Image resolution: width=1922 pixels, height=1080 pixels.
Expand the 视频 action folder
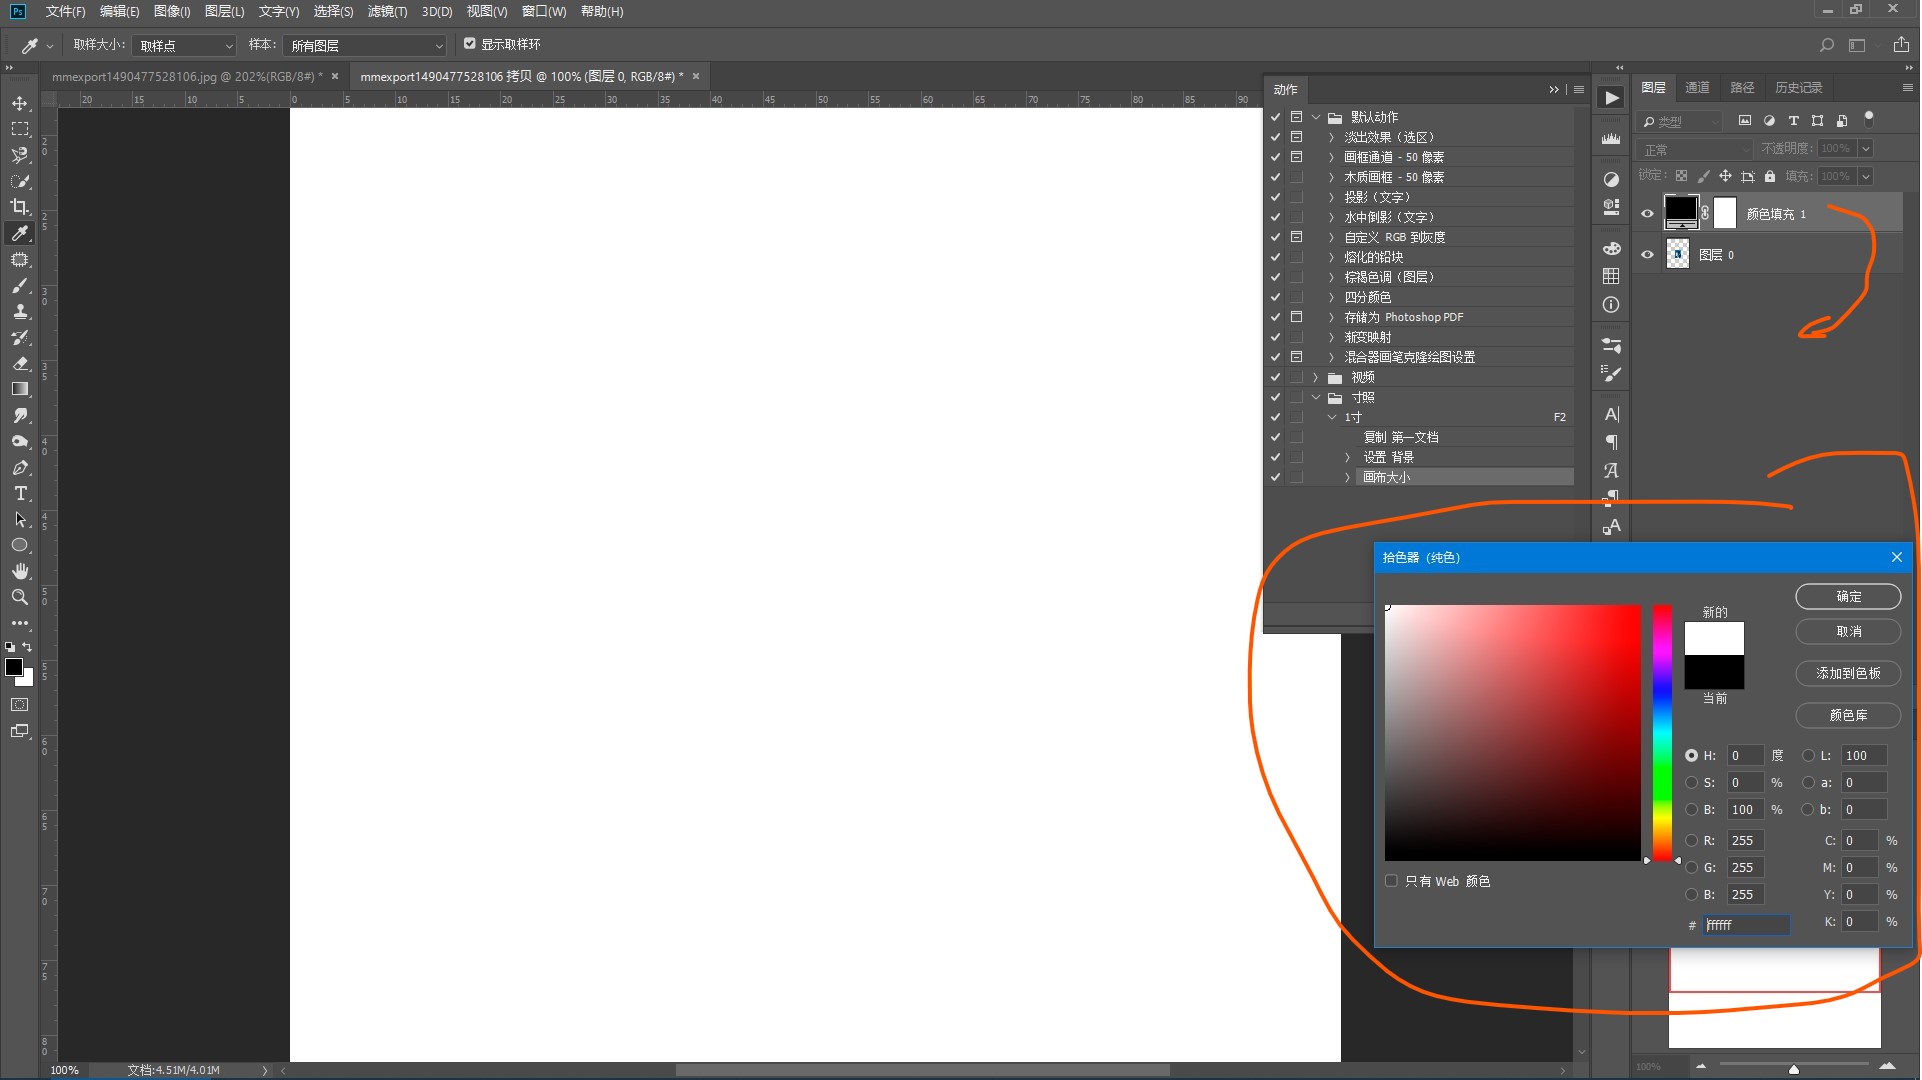click(x=1316, y=377)
